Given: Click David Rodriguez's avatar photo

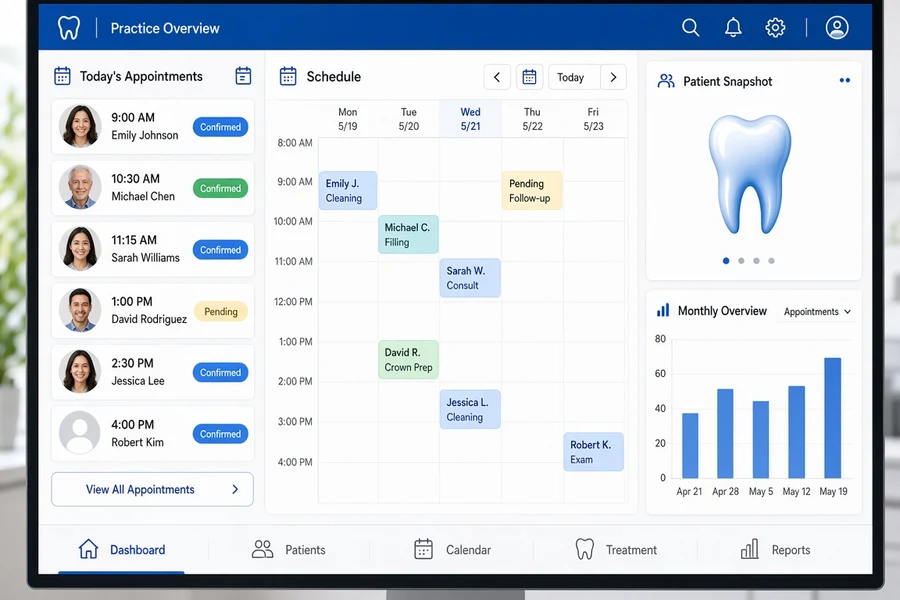Looking at the screenshot, I should [80, 310].
